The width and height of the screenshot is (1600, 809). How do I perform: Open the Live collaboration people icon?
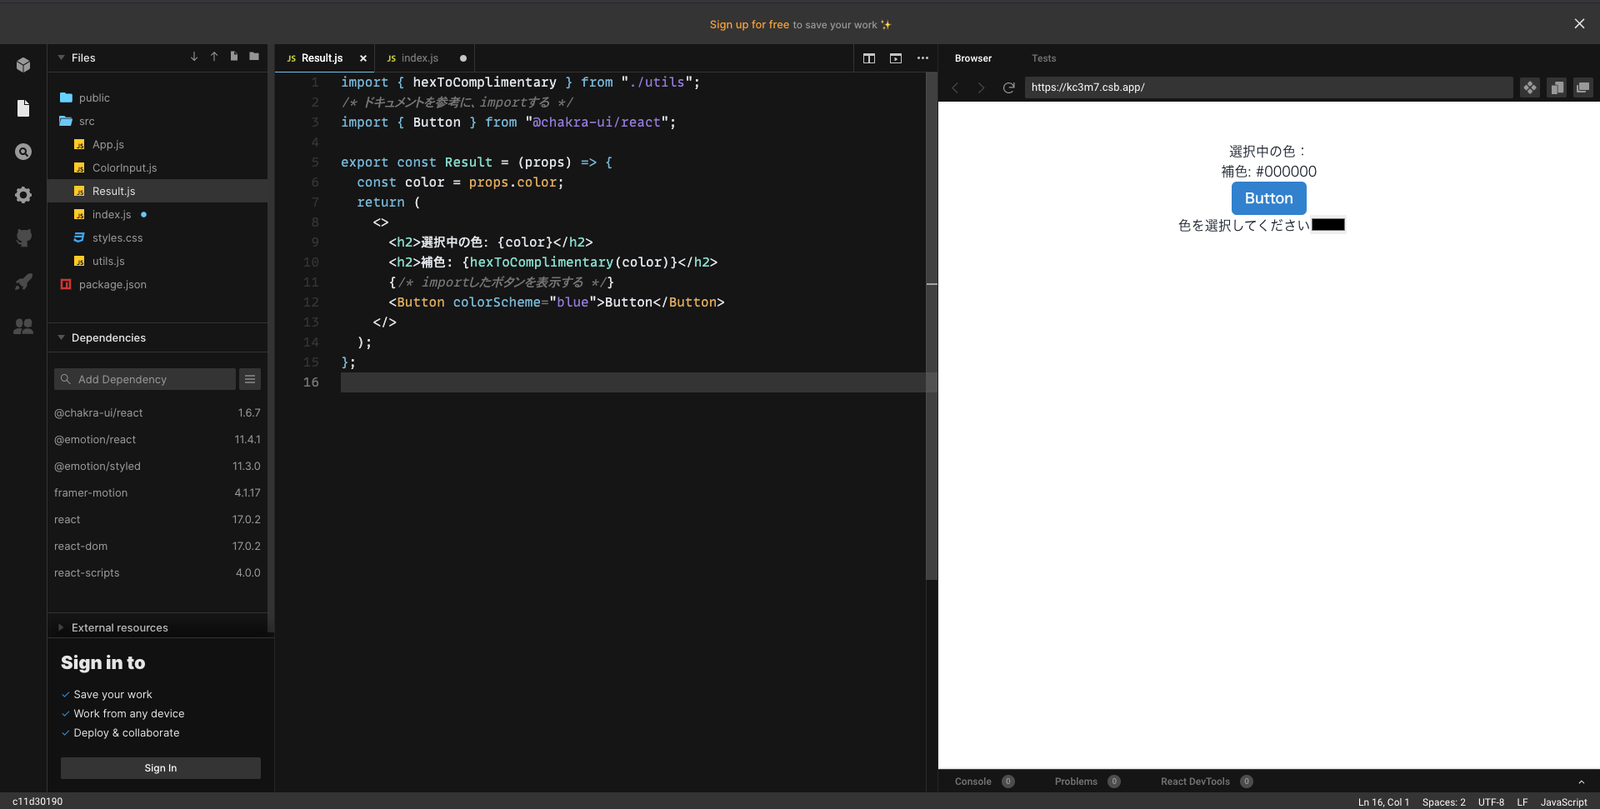click(23, 326)
